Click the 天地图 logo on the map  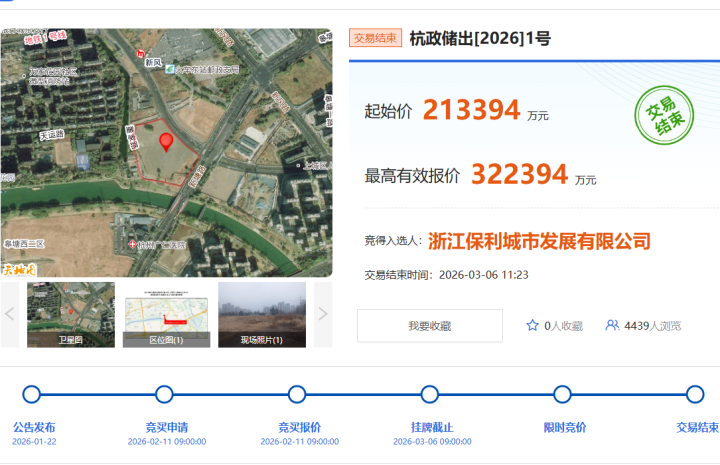19,270
